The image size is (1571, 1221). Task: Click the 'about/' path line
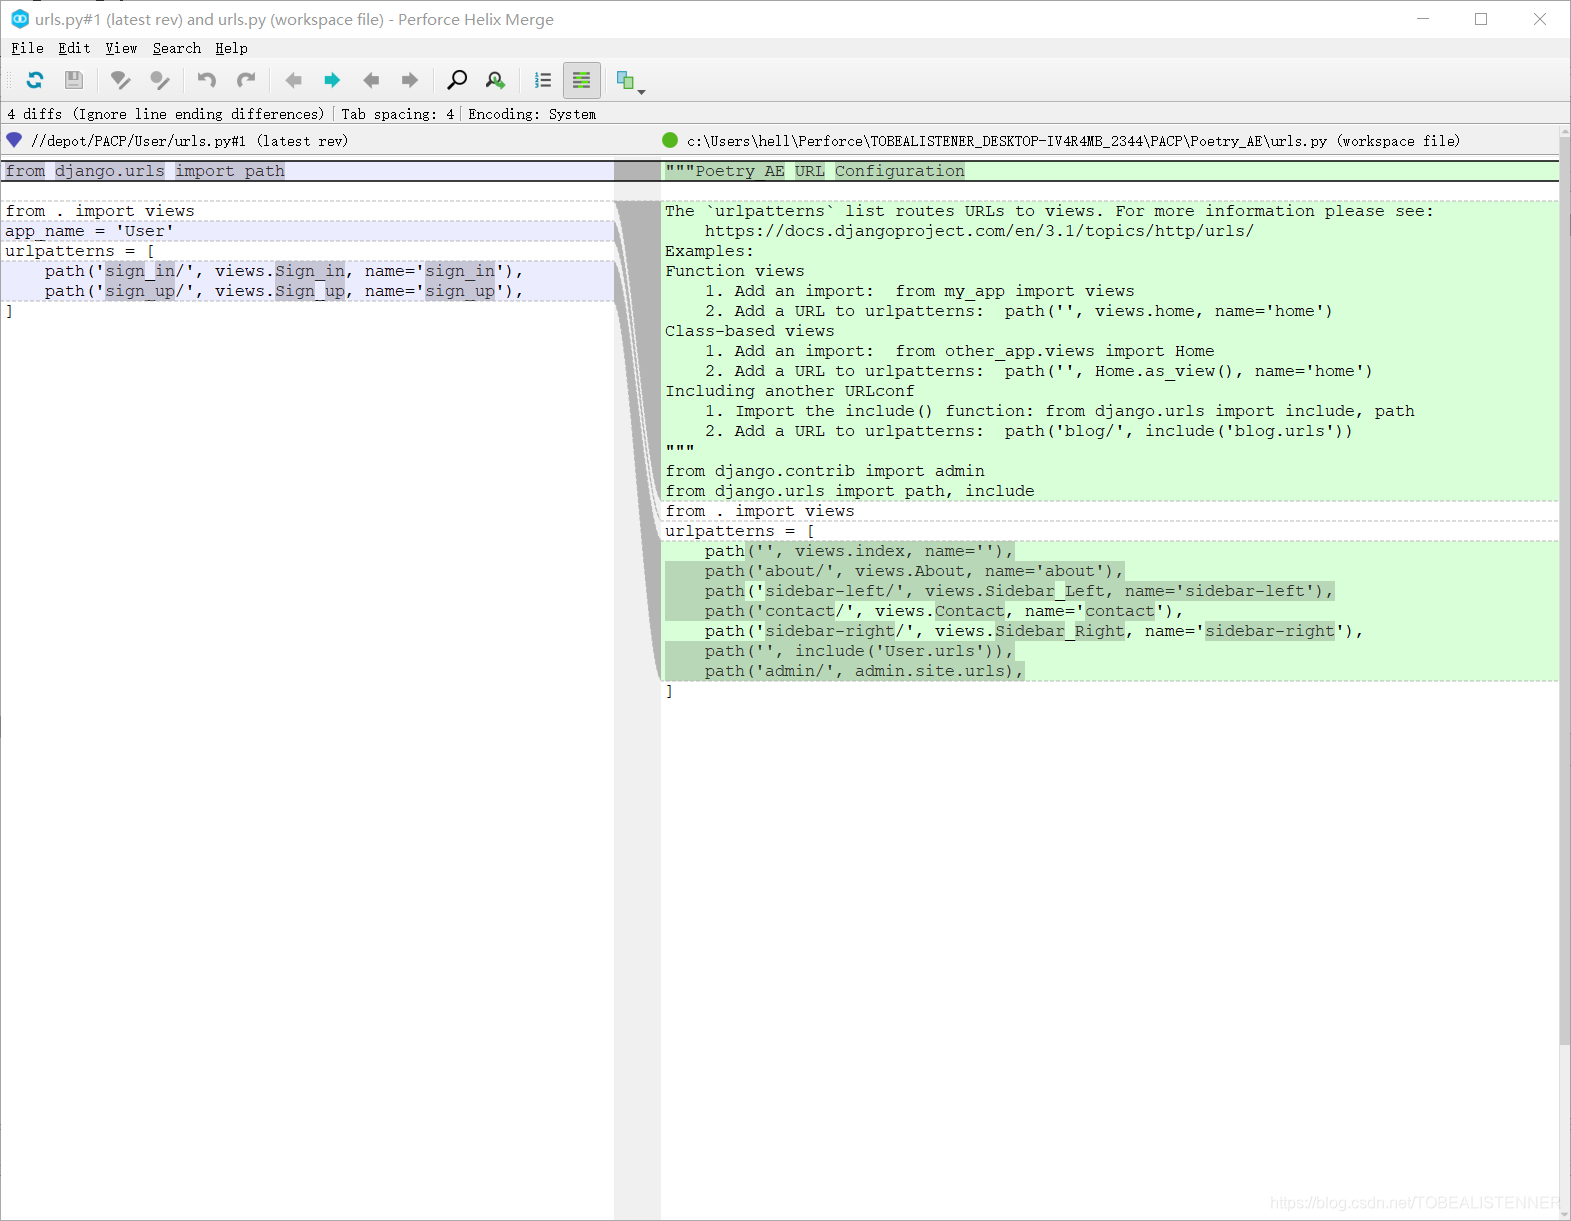coord(914,571)
